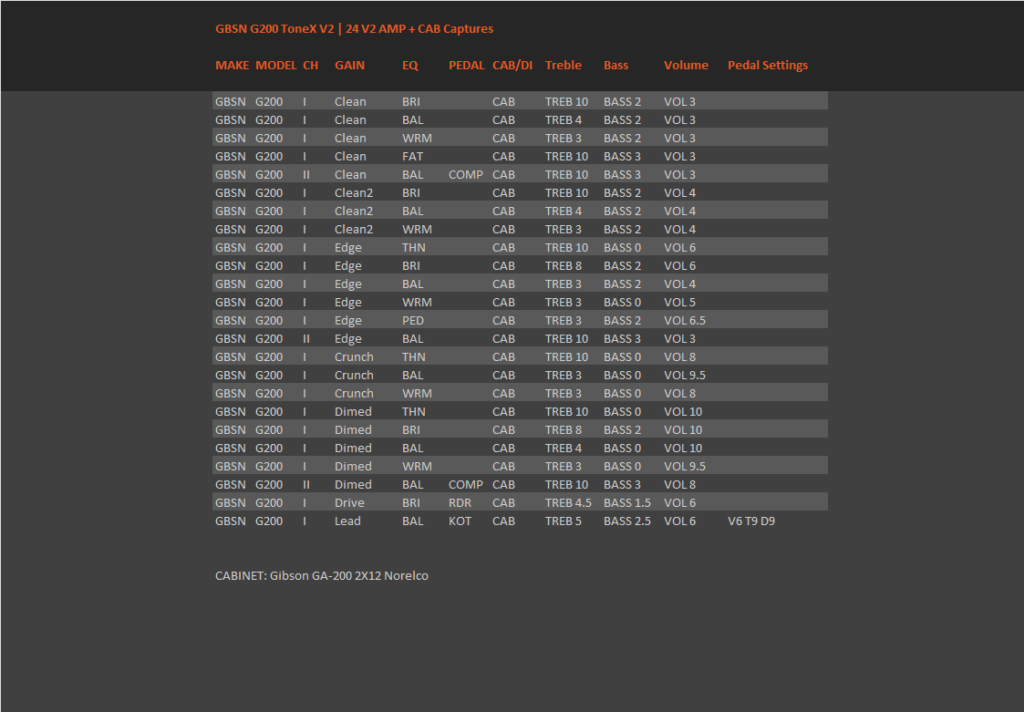Image resolution: width=1024 pixels, height=712 pixels.
Task: Click the Treble column header
Action: (x=563, y=65)
